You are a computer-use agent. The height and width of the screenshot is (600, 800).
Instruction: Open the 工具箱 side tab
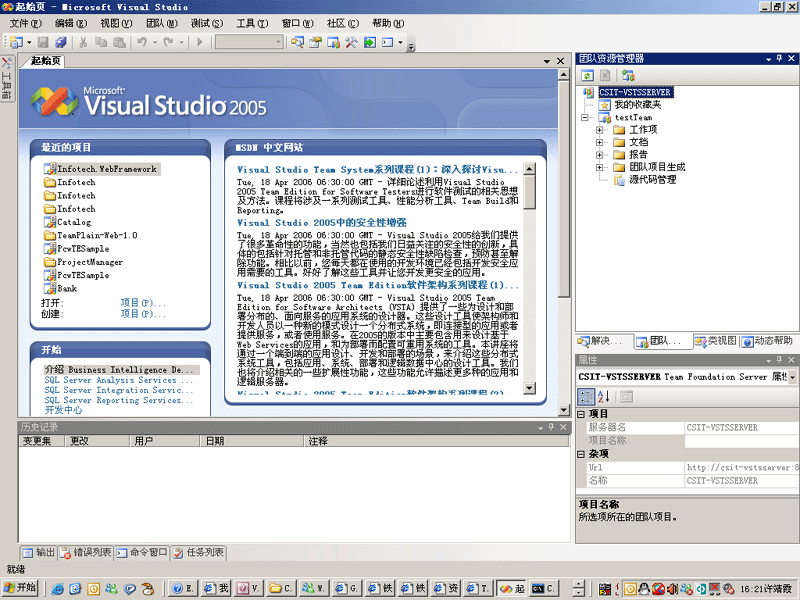coord(7,79)
